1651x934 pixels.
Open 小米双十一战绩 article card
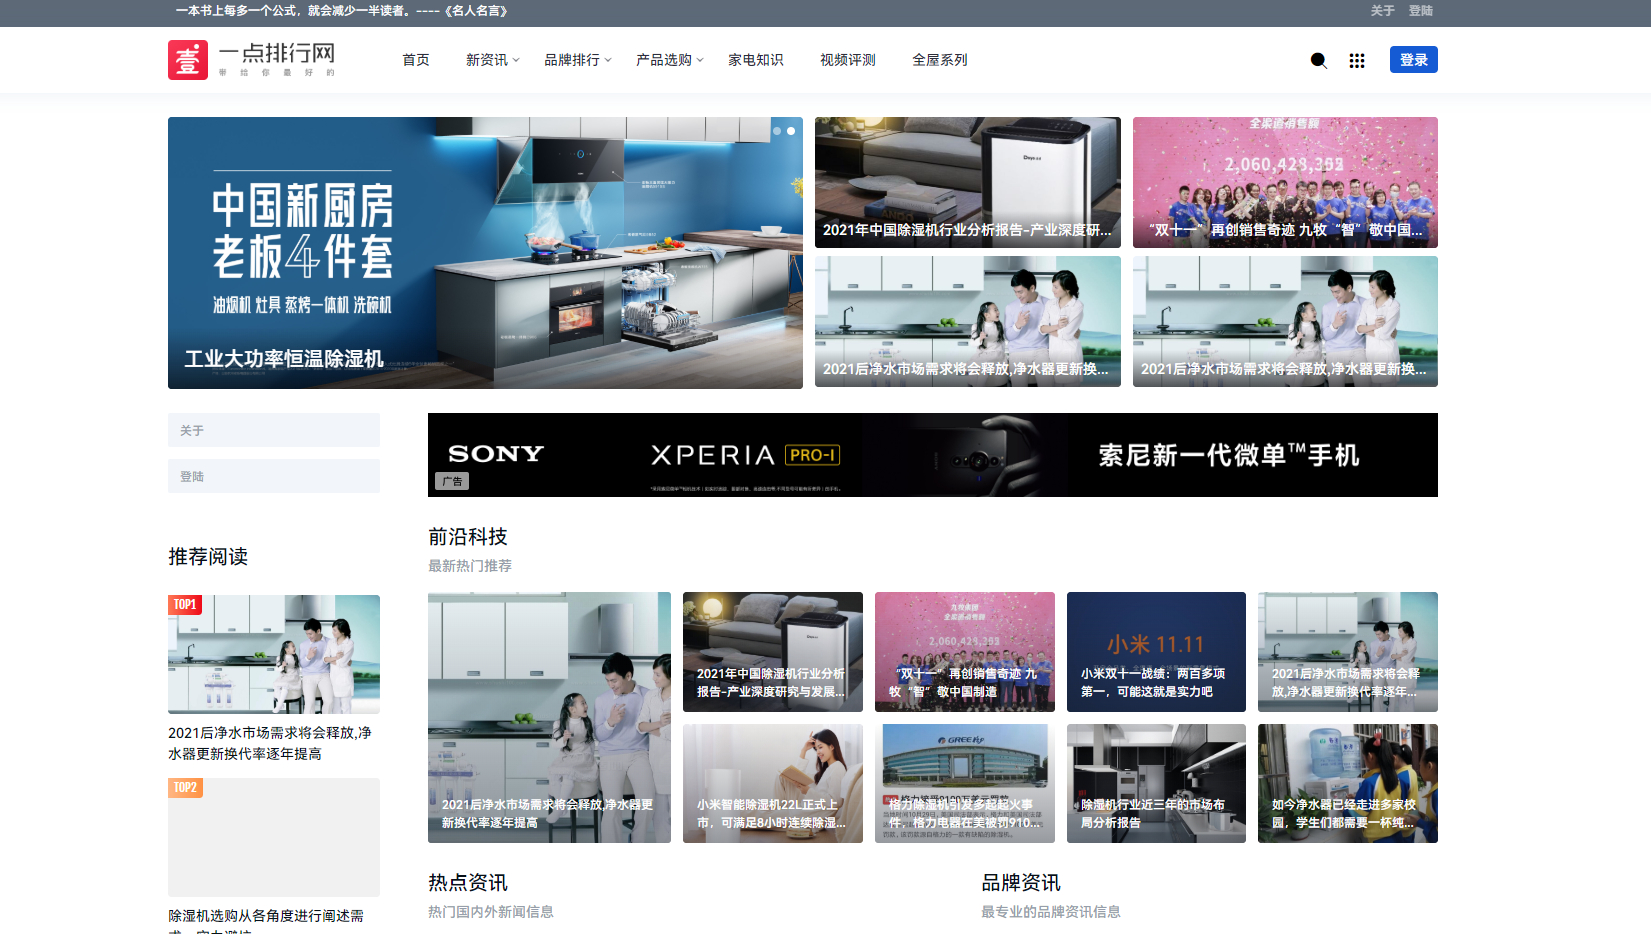[1156, 652]
